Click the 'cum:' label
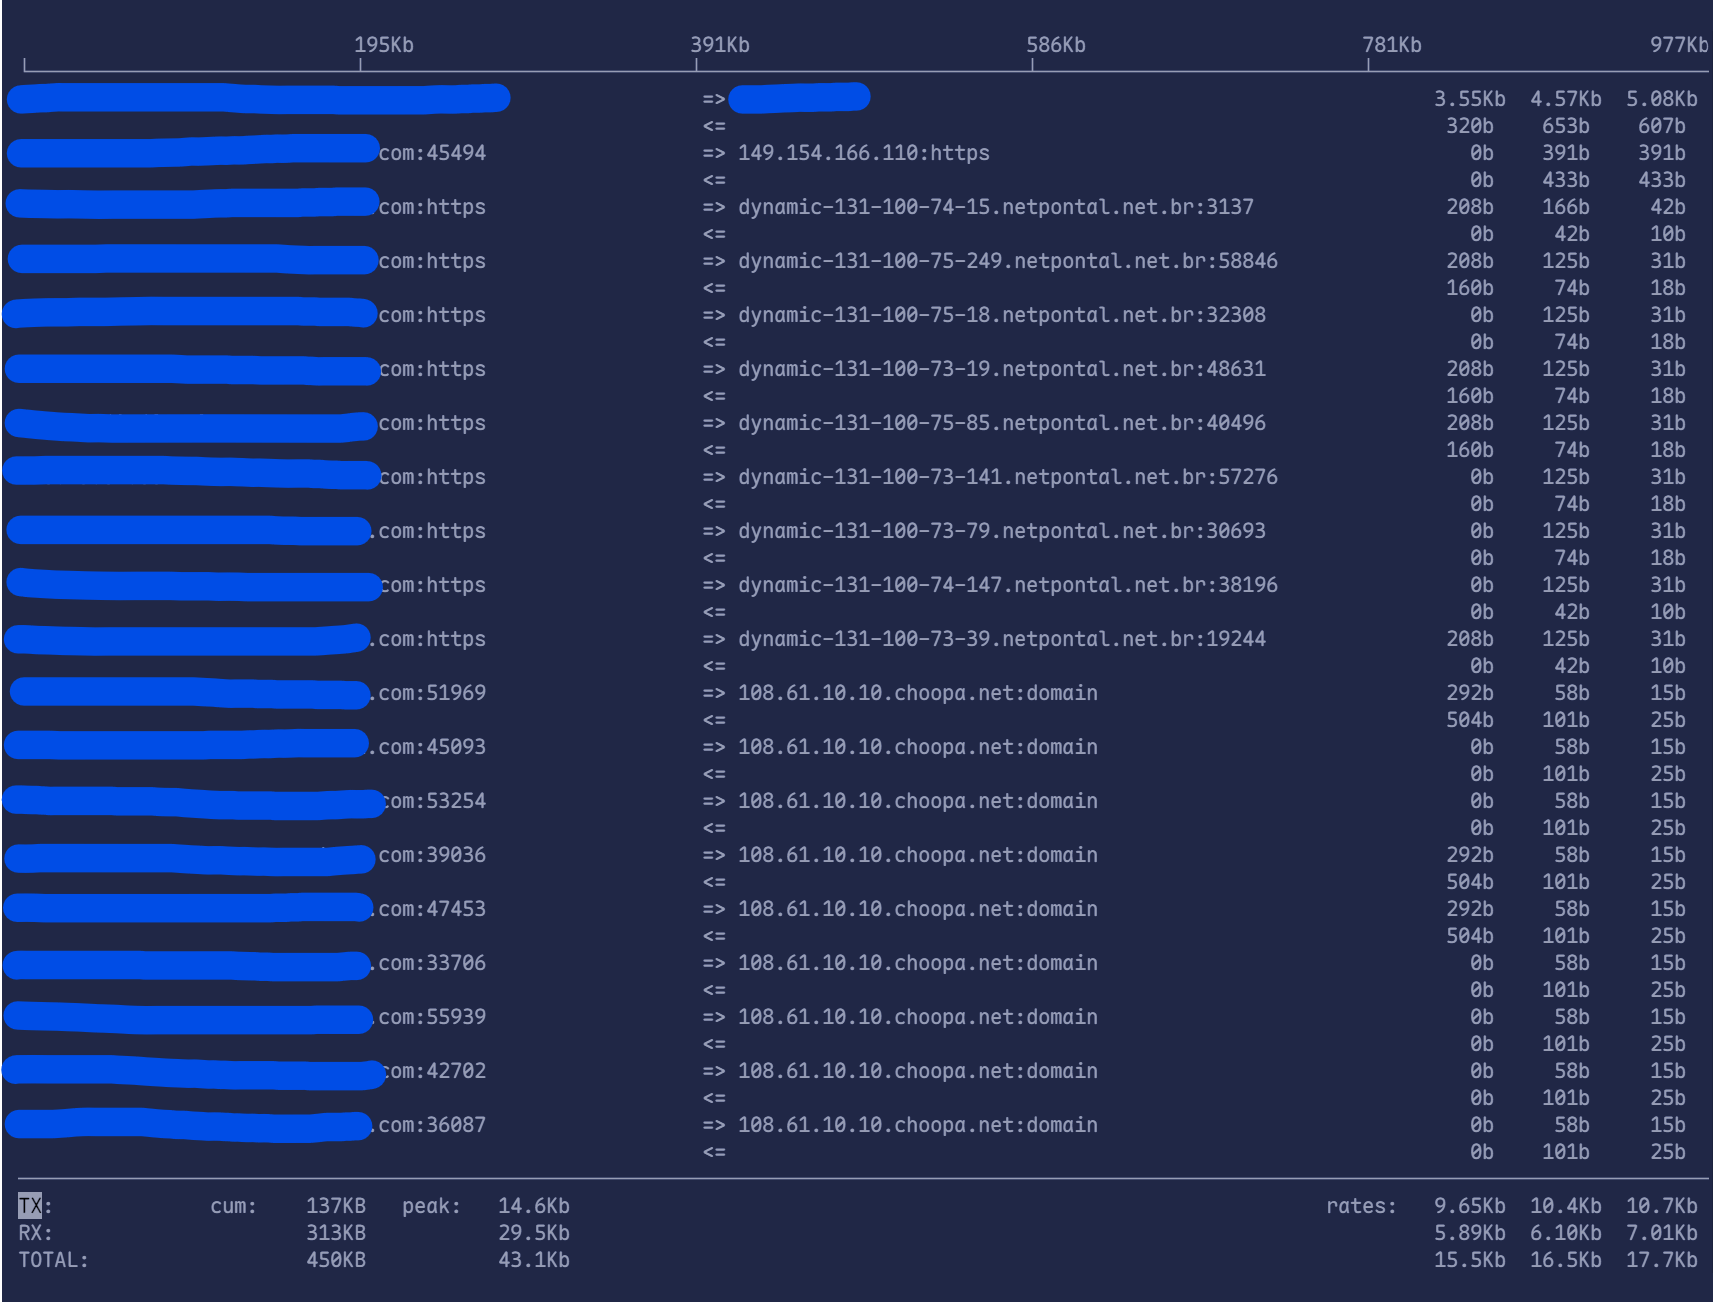Image resolution: width=1713 pixels, height=1302 pixels. [233, 1206]
